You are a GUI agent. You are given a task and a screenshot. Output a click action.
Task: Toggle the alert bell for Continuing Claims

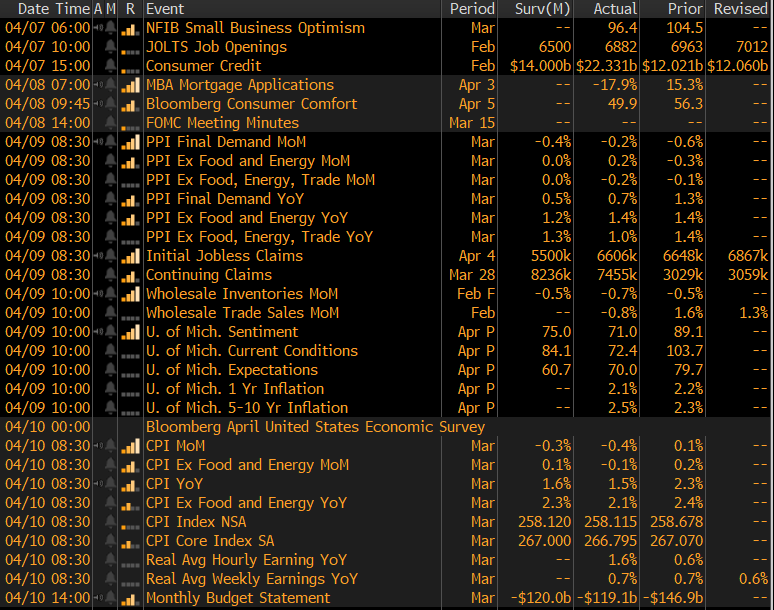(111, 275)
